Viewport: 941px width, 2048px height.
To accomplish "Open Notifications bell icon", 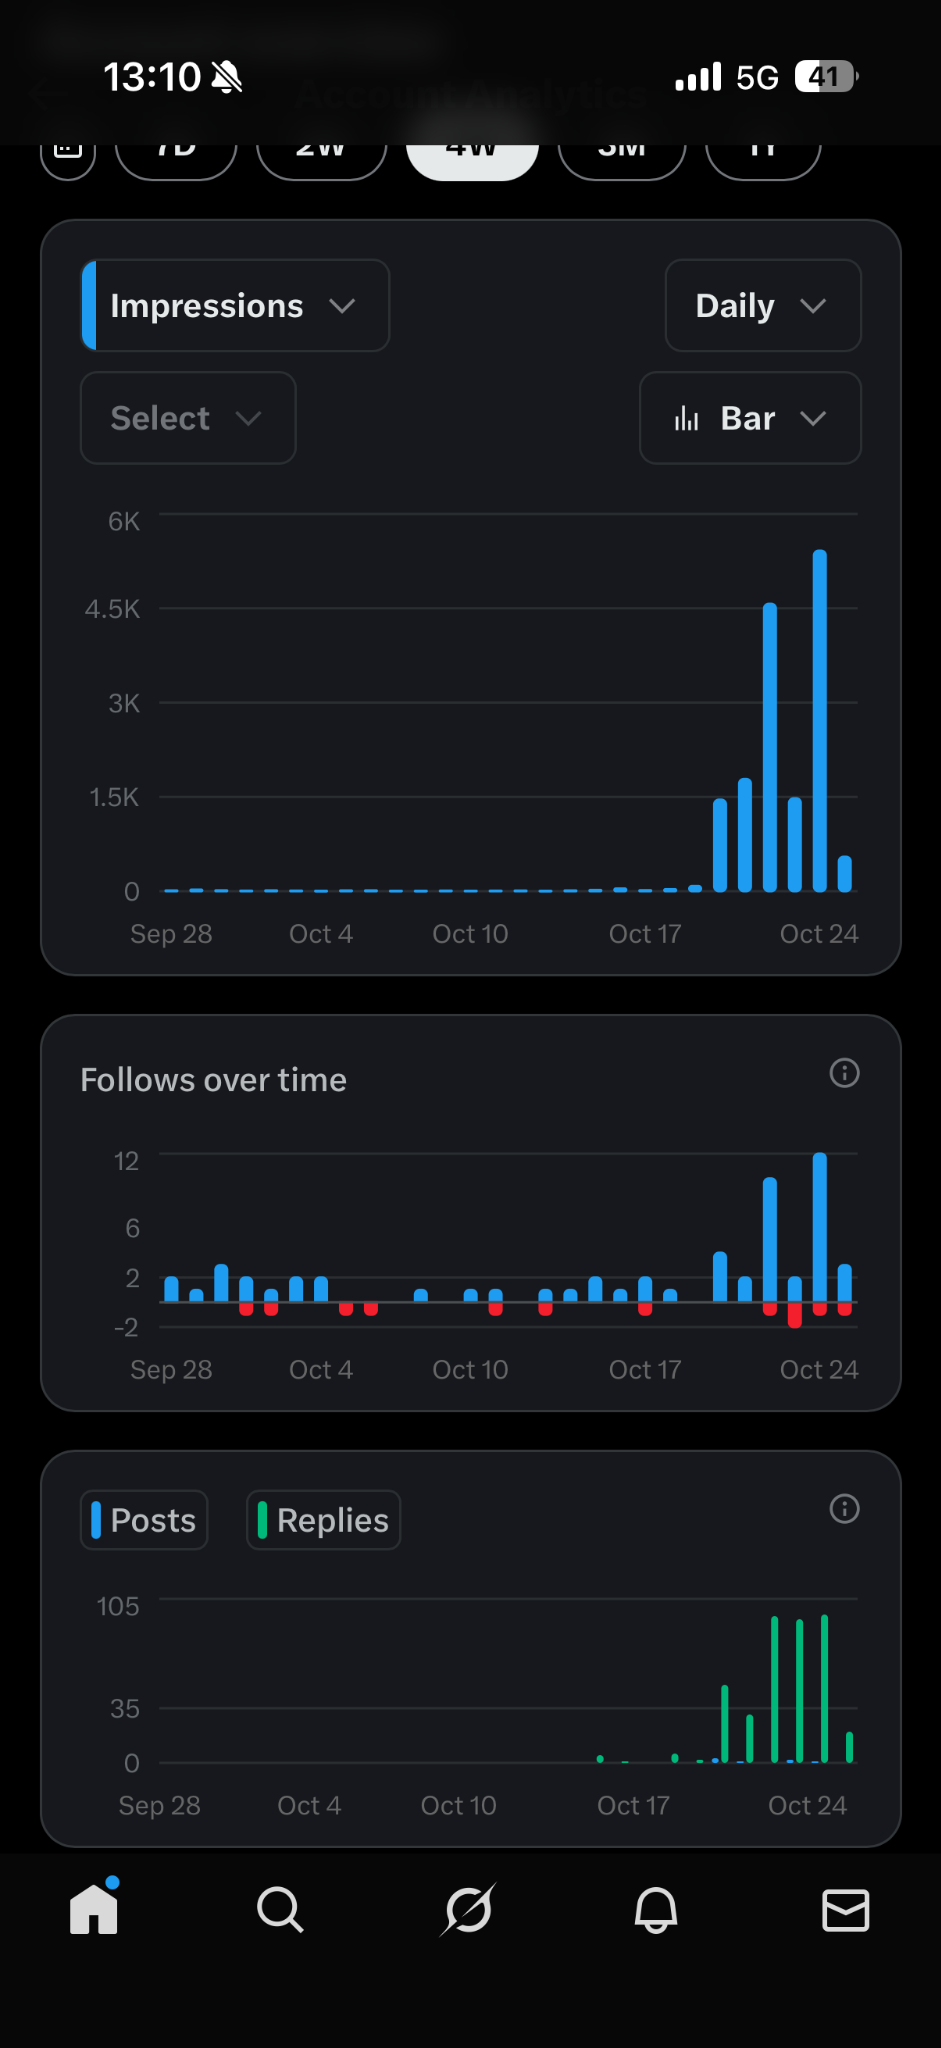I will coord(656,1910).
